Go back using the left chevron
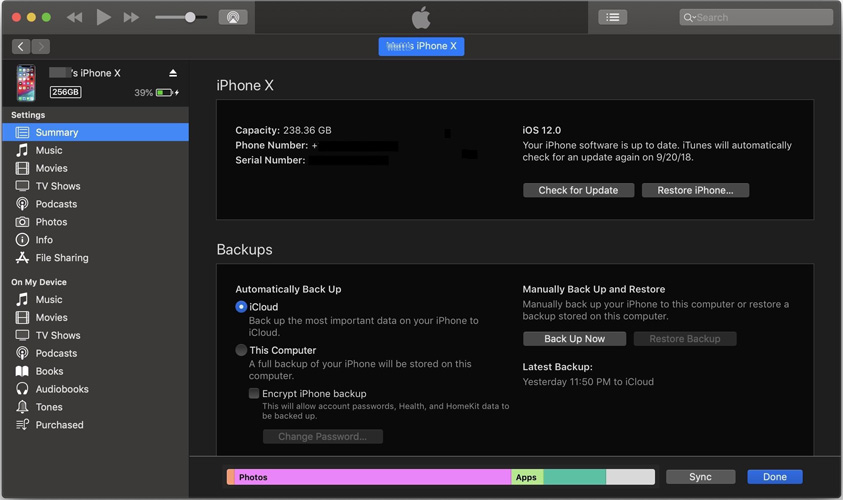Image resolution: width=843 pixels, height=500 pixels. [x=20, y=46]
